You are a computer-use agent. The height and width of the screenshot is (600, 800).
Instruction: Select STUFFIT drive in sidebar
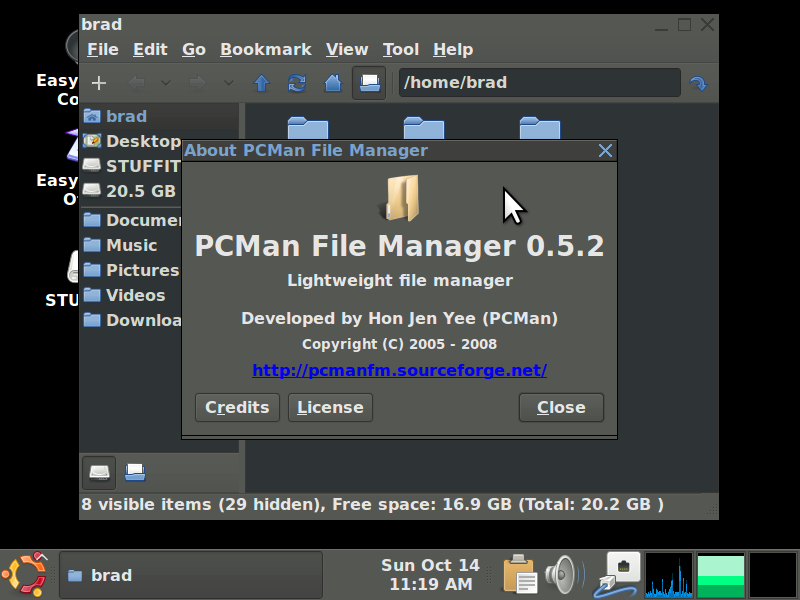click(132, 166)
